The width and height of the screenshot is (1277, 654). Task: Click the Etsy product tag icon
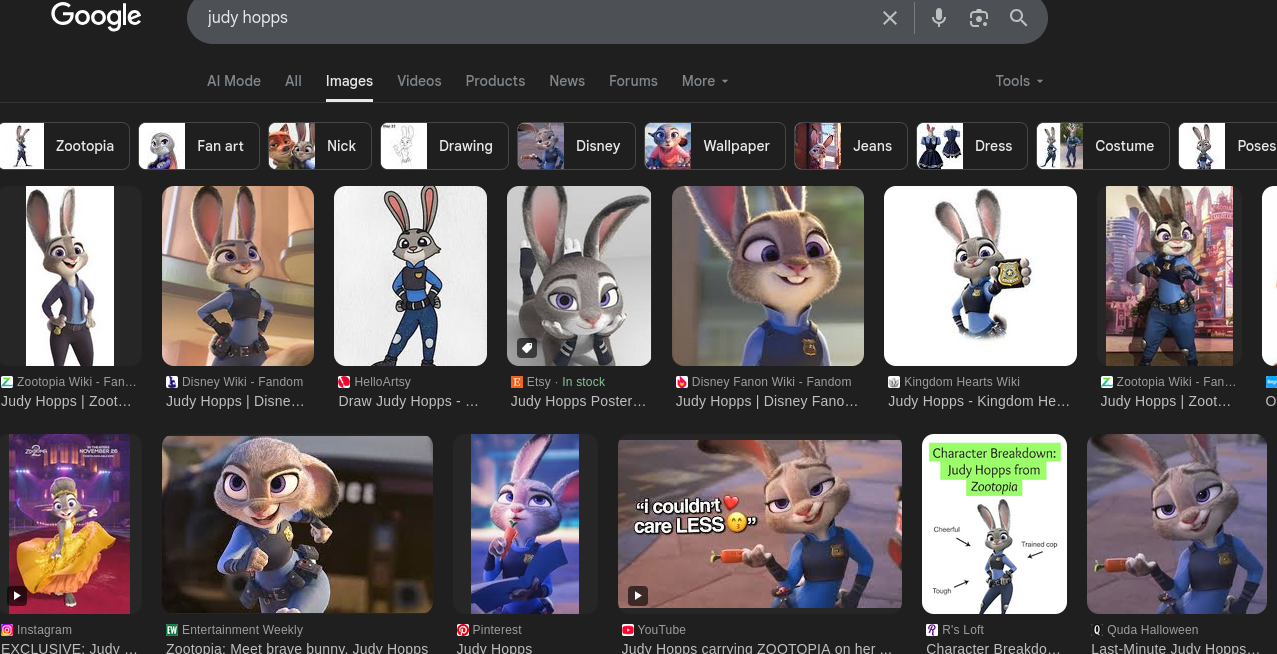click(x=527, y=348)
